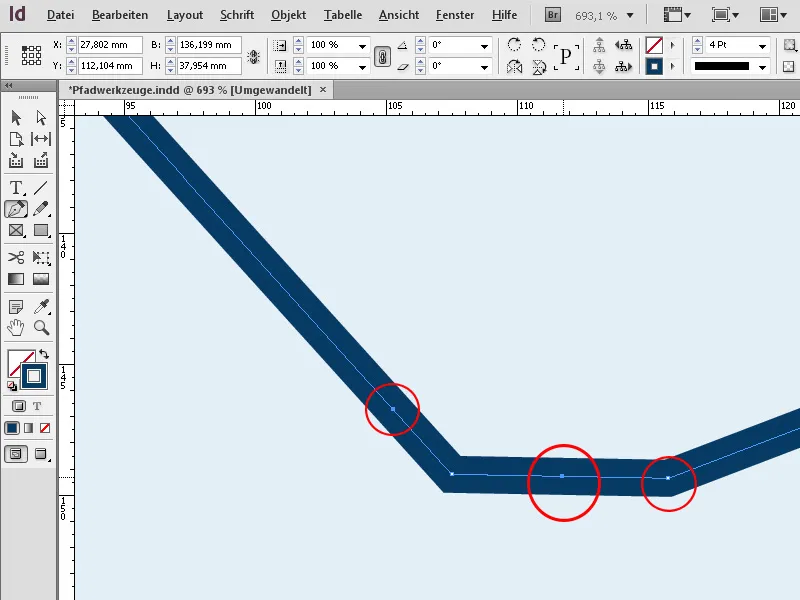
Task: Click the Fill color swatch in the toolbar
Action: [16, 362]
